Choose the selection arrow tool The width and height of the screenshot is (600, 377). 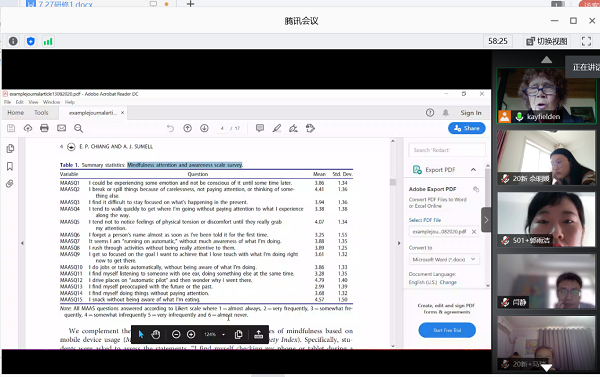[x=140, y=335]
